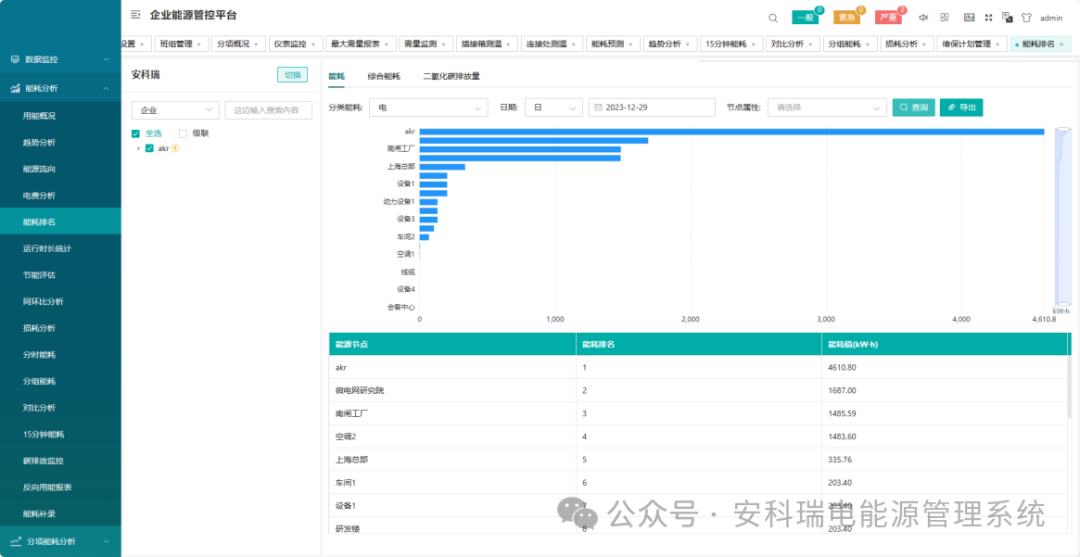The height and width of the screenshot is (557, 1080).
Task: Close the 班组管理 tab
Action: 199,44
